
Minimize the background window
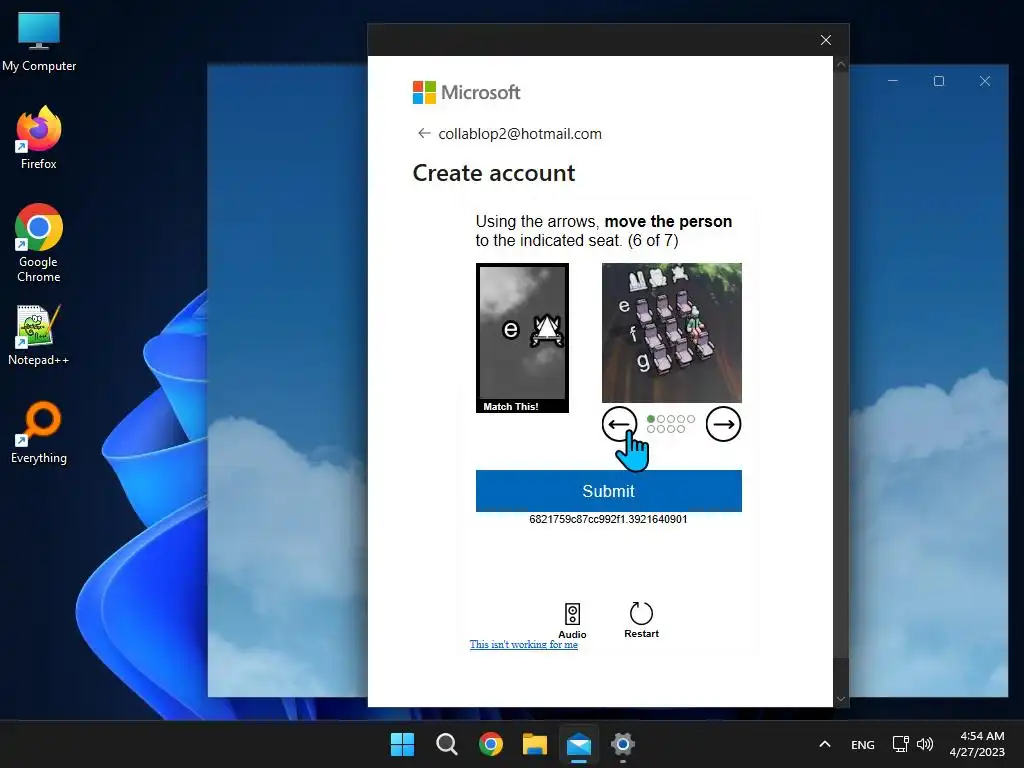click(893, 81)
